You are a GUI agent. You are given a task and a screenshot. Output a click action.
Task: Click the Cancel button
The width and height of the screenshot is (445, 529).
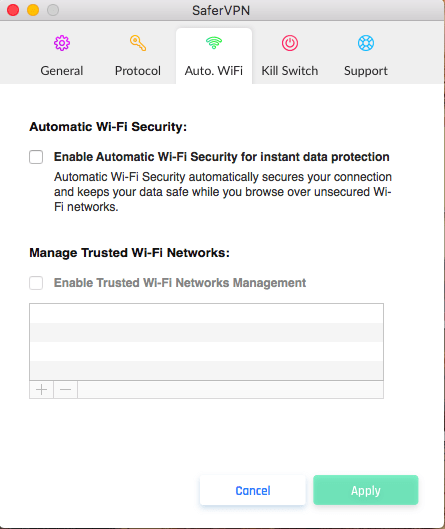click(253, 490)
